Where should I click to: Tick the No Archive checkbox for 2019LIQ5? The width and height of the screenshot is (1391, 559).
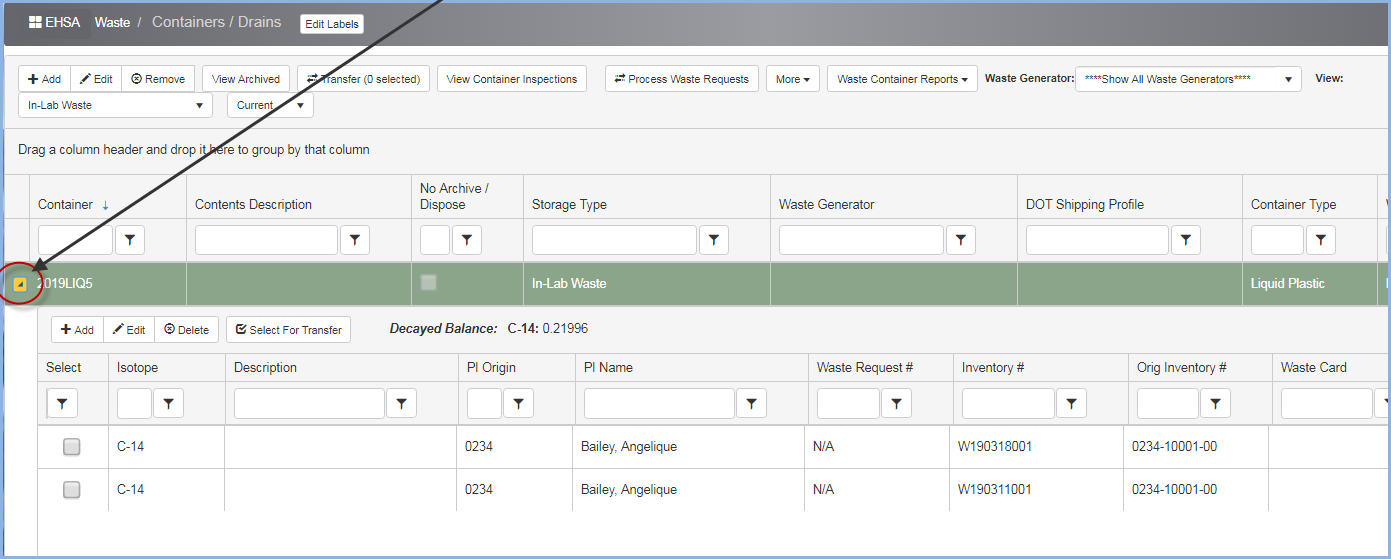(x=429, y=283)
